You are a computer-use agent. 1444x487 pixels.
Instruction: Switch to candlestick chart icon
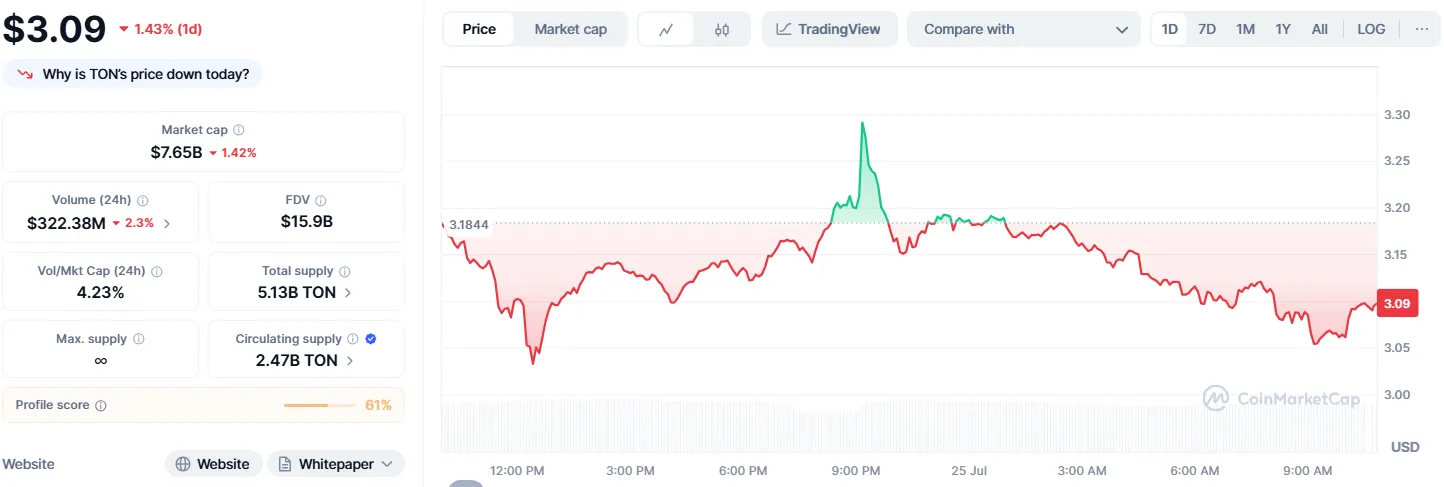pyautogui.click(x=722, y=30)
